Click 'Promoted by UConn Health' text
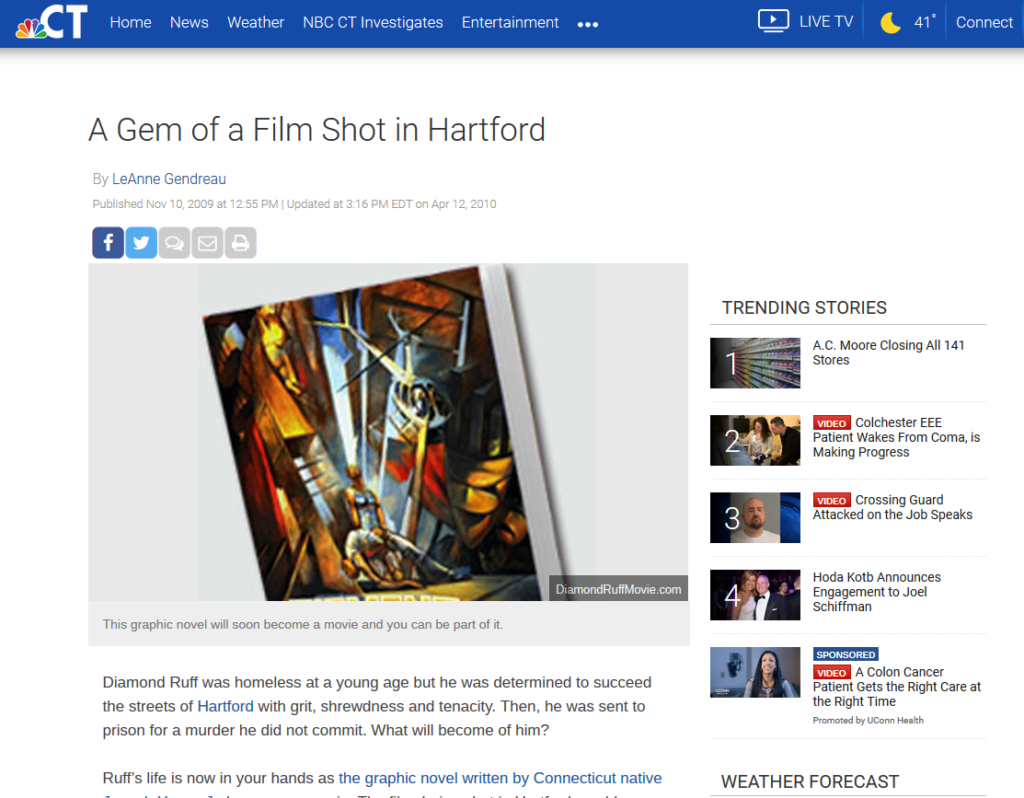This screenshot has height=798, width=1024. coord(868,720)
